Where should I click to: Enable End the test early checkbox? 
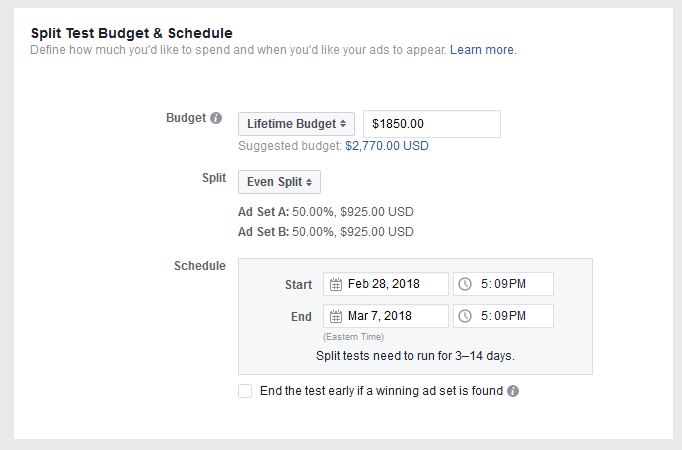[245, 391]
